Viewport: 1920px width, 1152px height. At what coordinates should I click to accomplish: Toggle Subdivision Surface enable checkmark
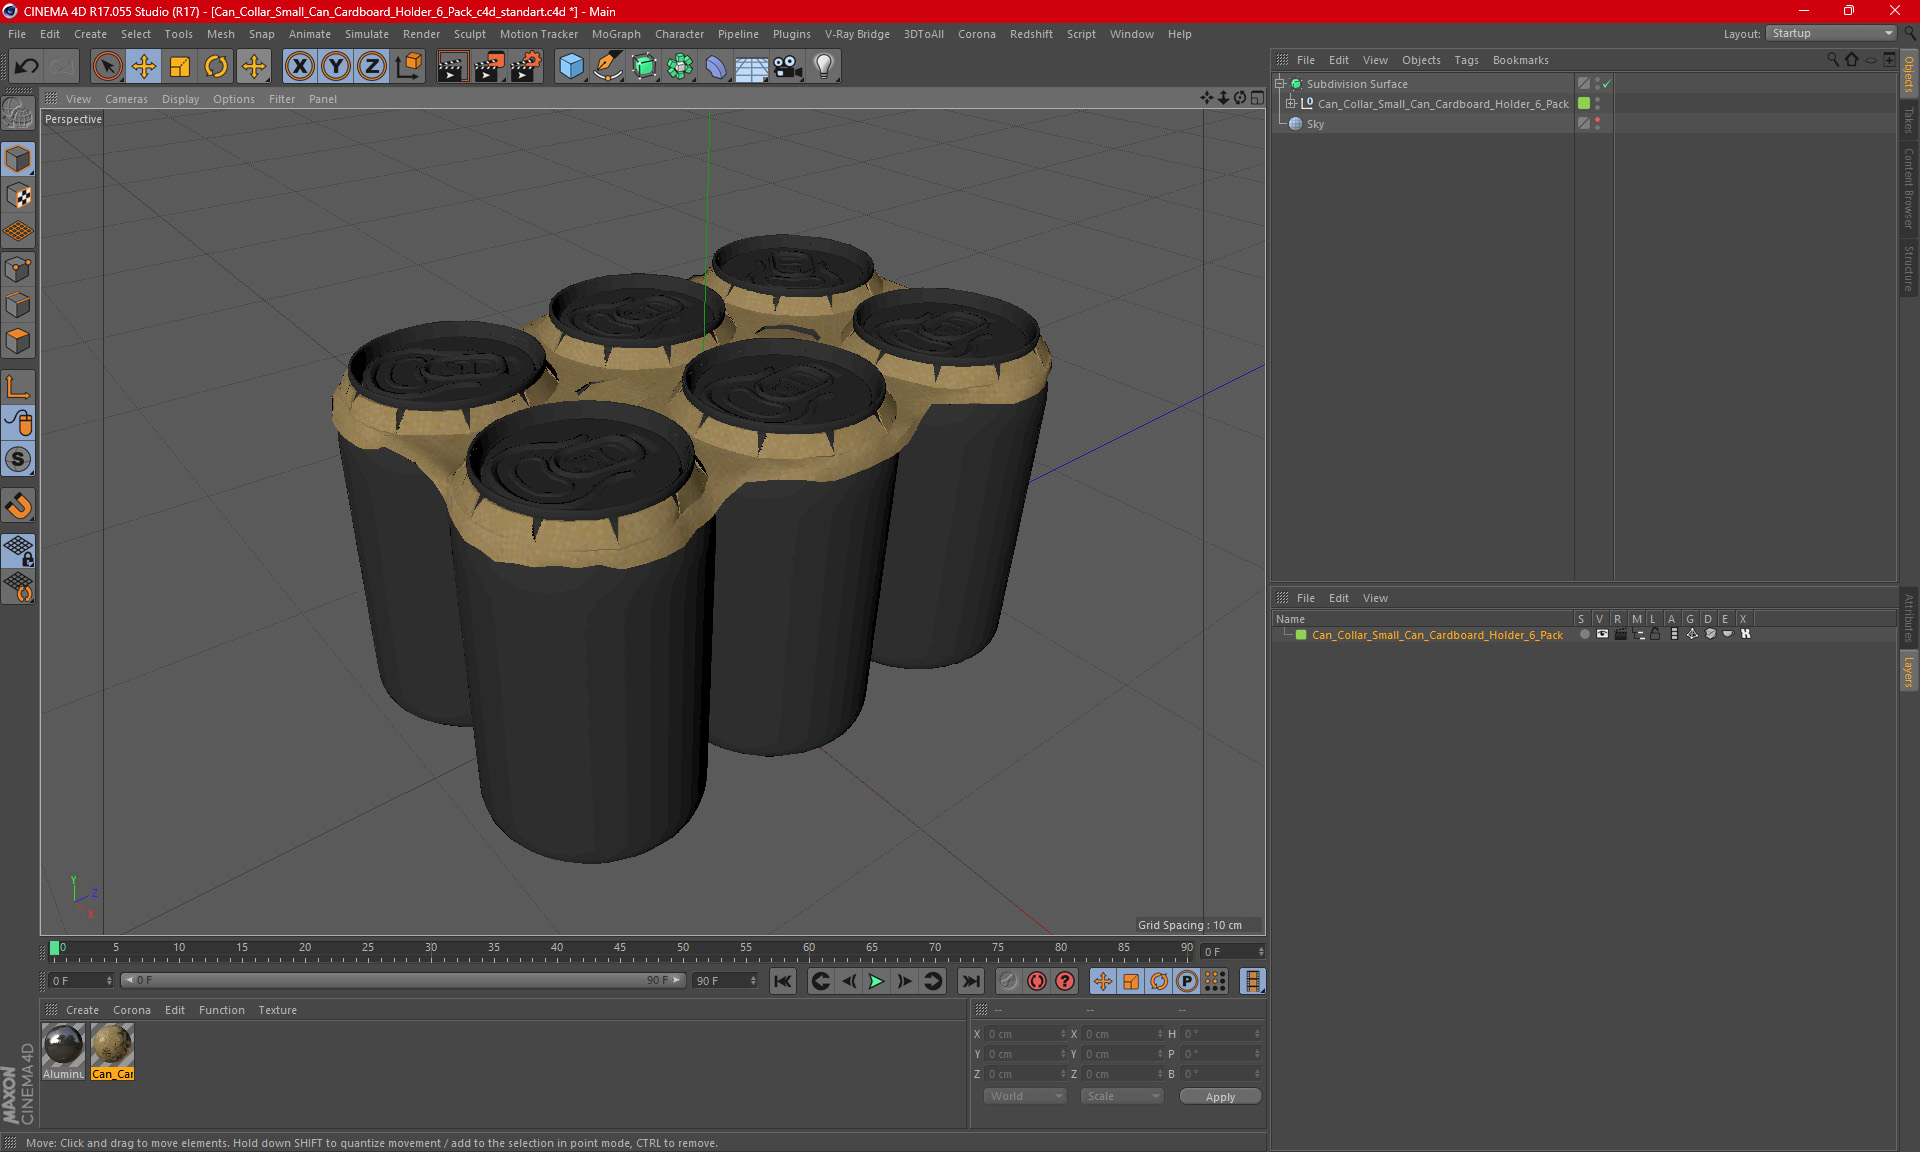tap(1606, 84)
